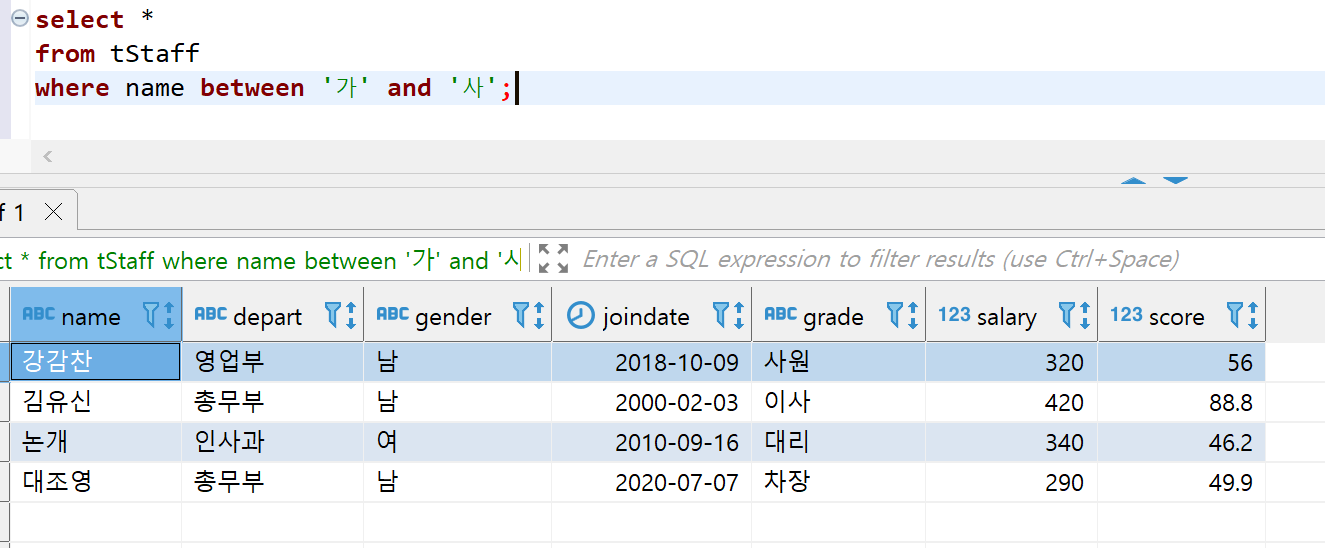Select the salary cell 320
1325x548 pixels.
click(x=1011, y=362)
